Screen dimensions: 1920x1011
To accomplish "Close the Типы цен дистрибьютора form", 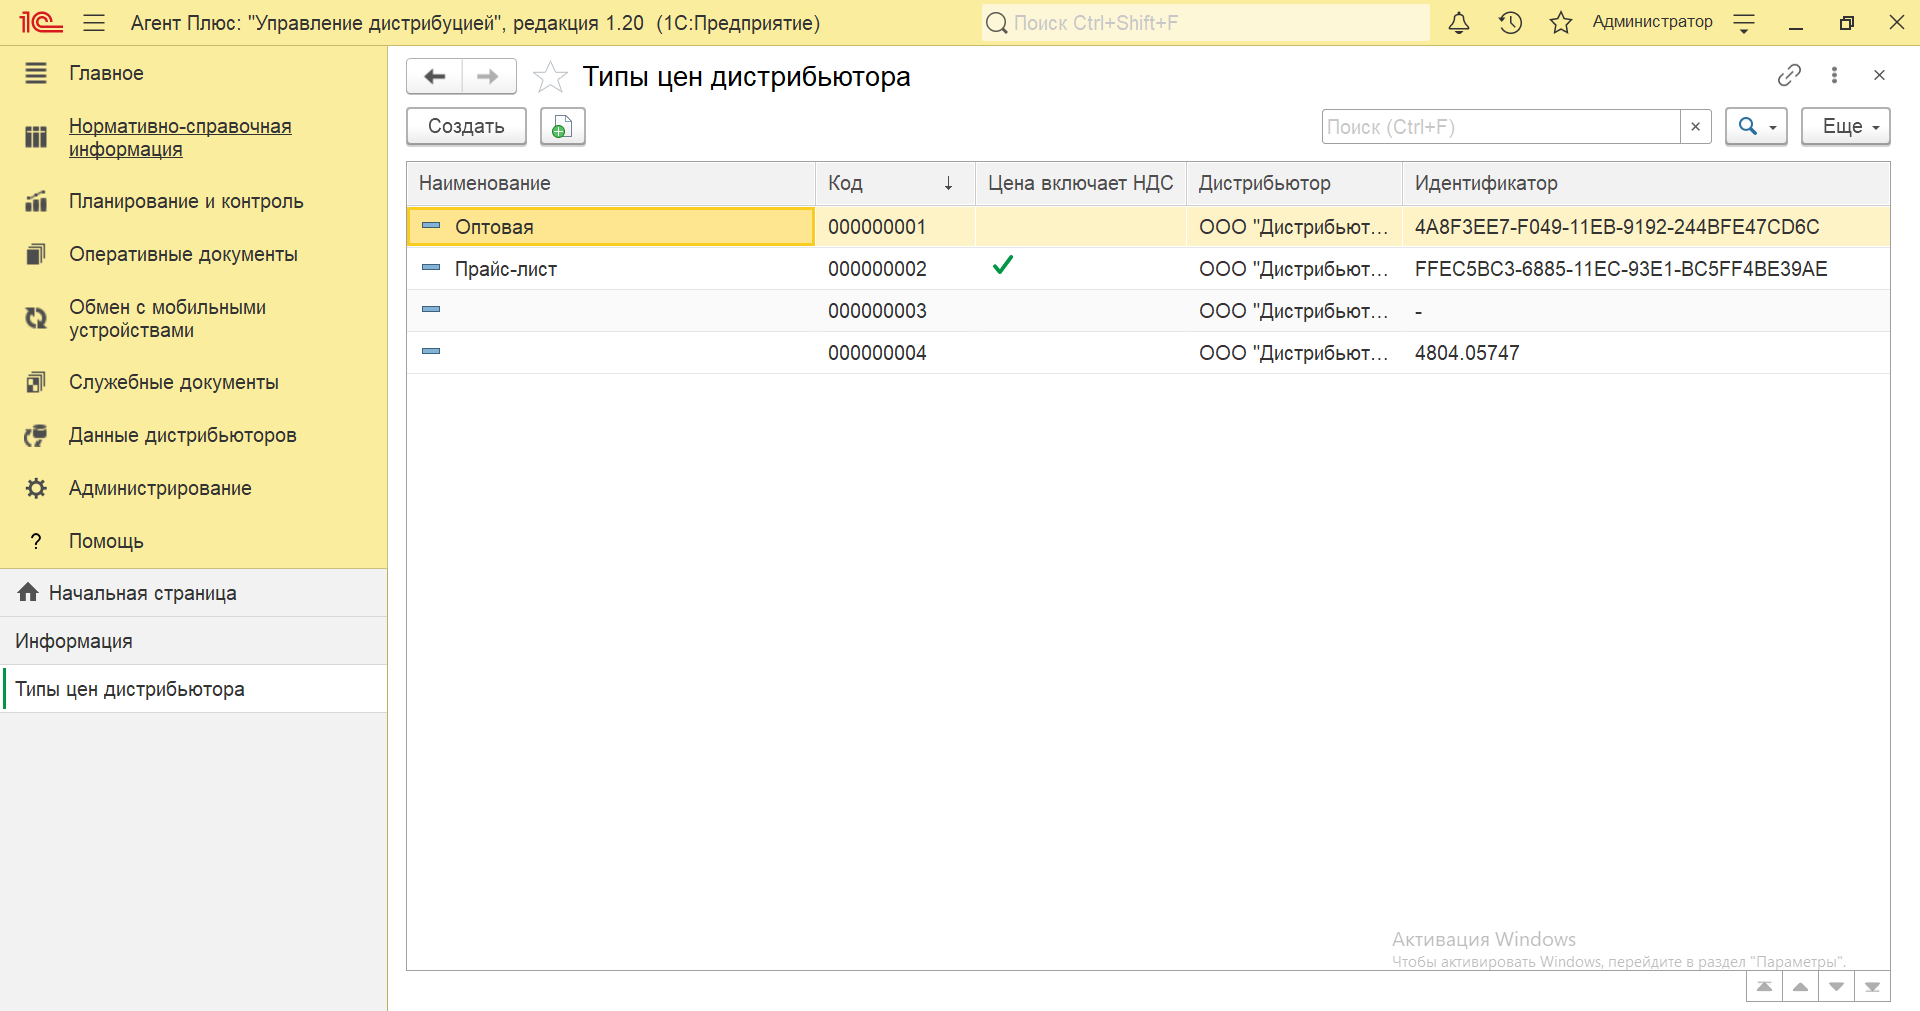I will click(x=1879, y=75).
